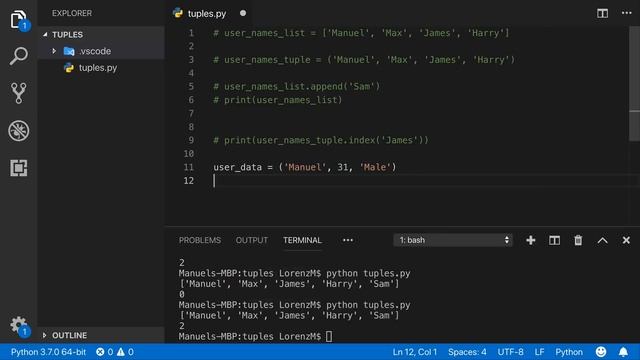Viewport: 640px width, 360px height.
Task: Maximize the panel with up chevron
Action: click(602, 240)
